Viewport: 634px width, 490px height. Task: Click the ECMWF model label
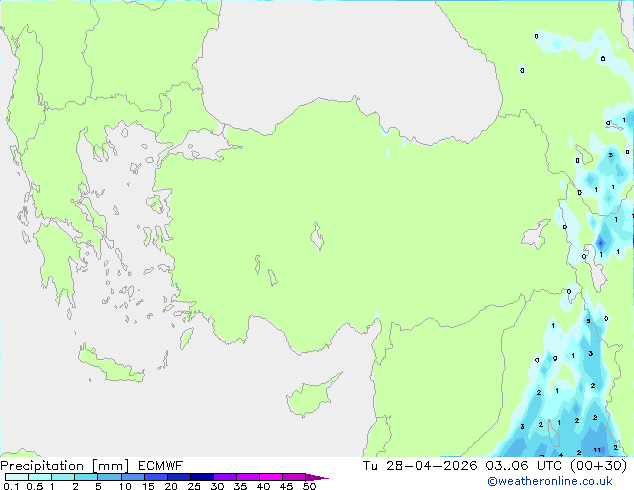point(160,466)
